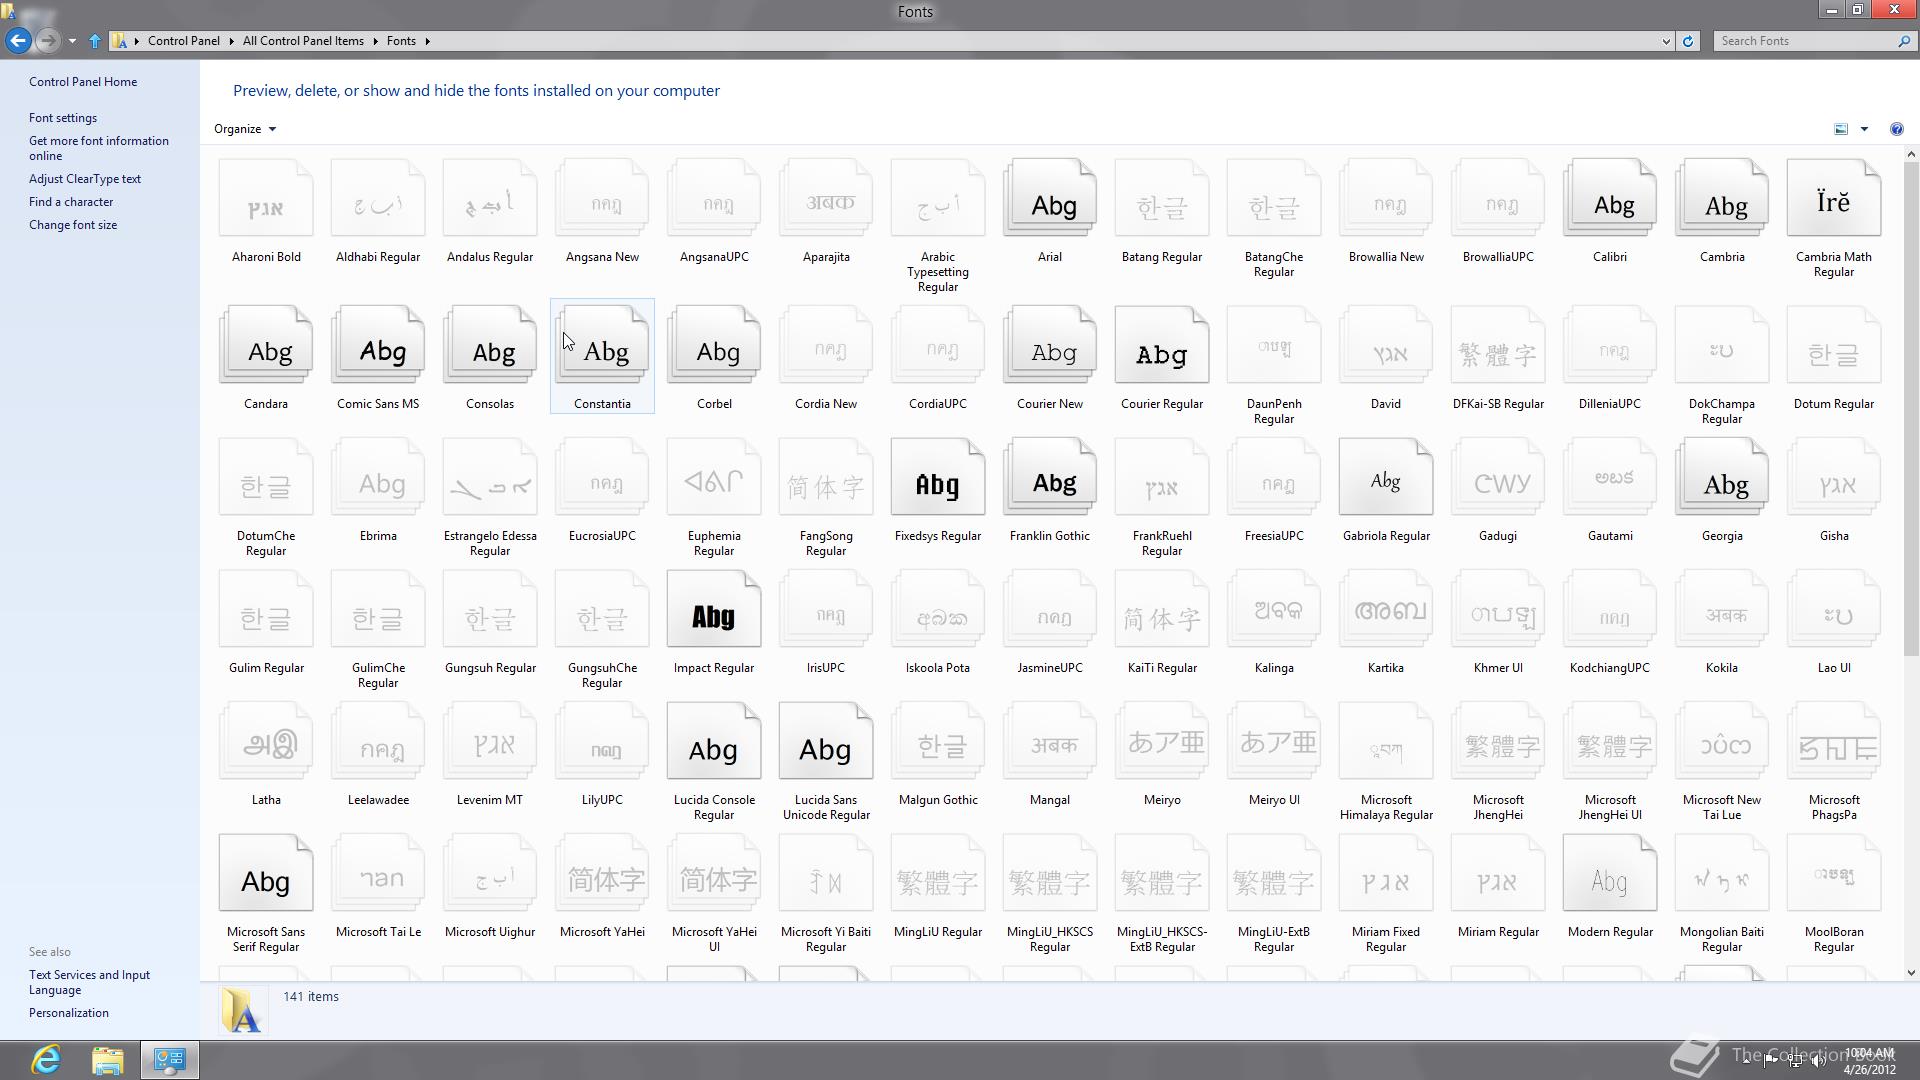The width and height of the screenshot is (1920, 1080).
Task: Select the Cambria font icon
Action: pos(1722,198)
